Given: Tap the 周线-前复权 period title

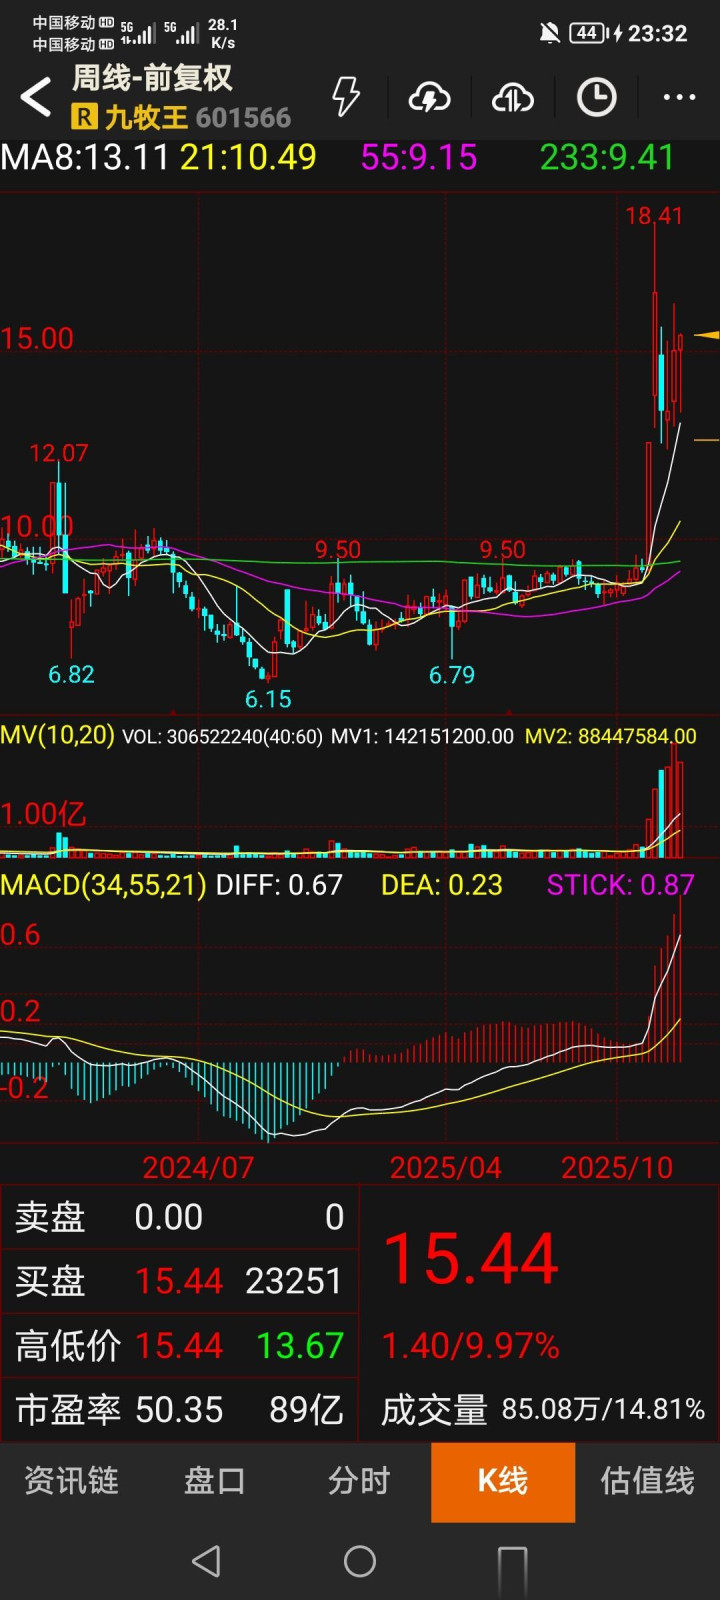Looking at the screenshot, I should (x=152, y=78).
